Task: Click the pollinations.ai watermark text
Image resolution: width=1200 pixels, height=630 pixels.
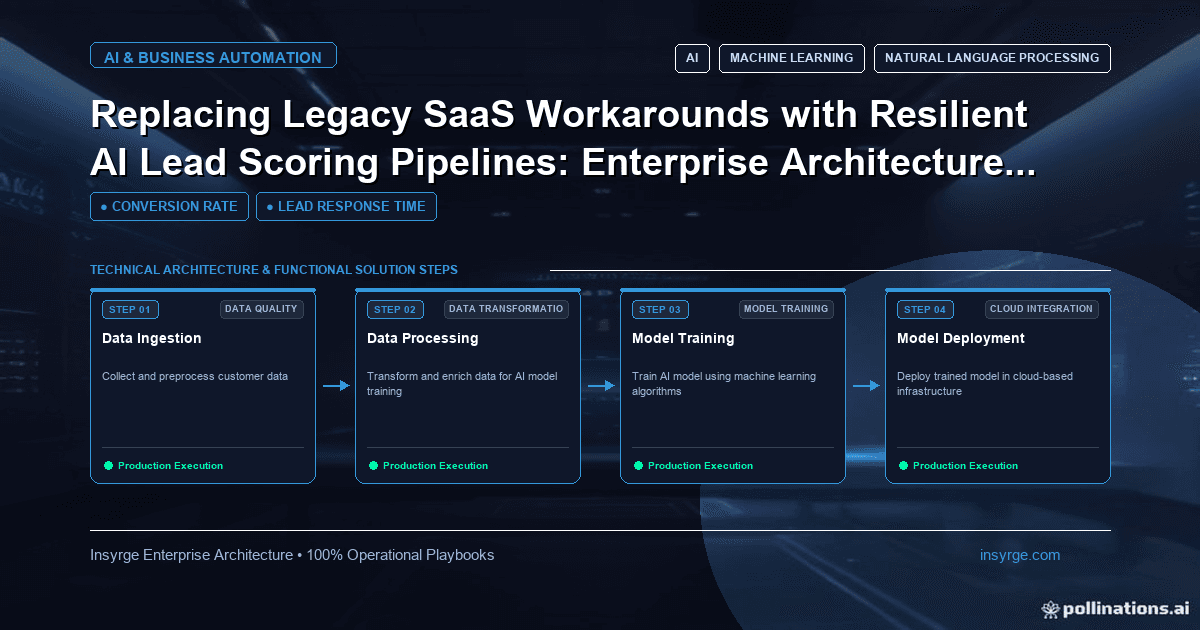Action: (1126, 608)
